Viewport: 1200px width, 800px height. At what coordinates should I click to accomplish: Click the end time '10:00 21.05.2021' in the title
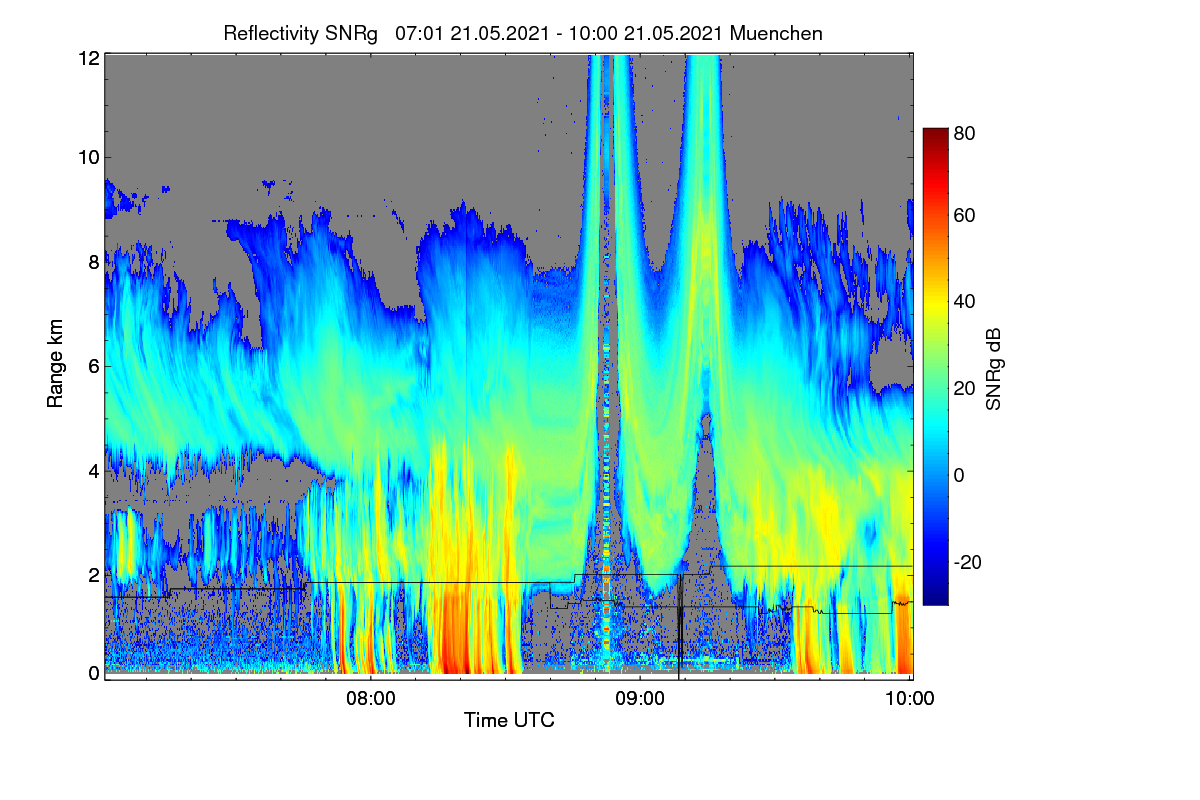point(645,33)
